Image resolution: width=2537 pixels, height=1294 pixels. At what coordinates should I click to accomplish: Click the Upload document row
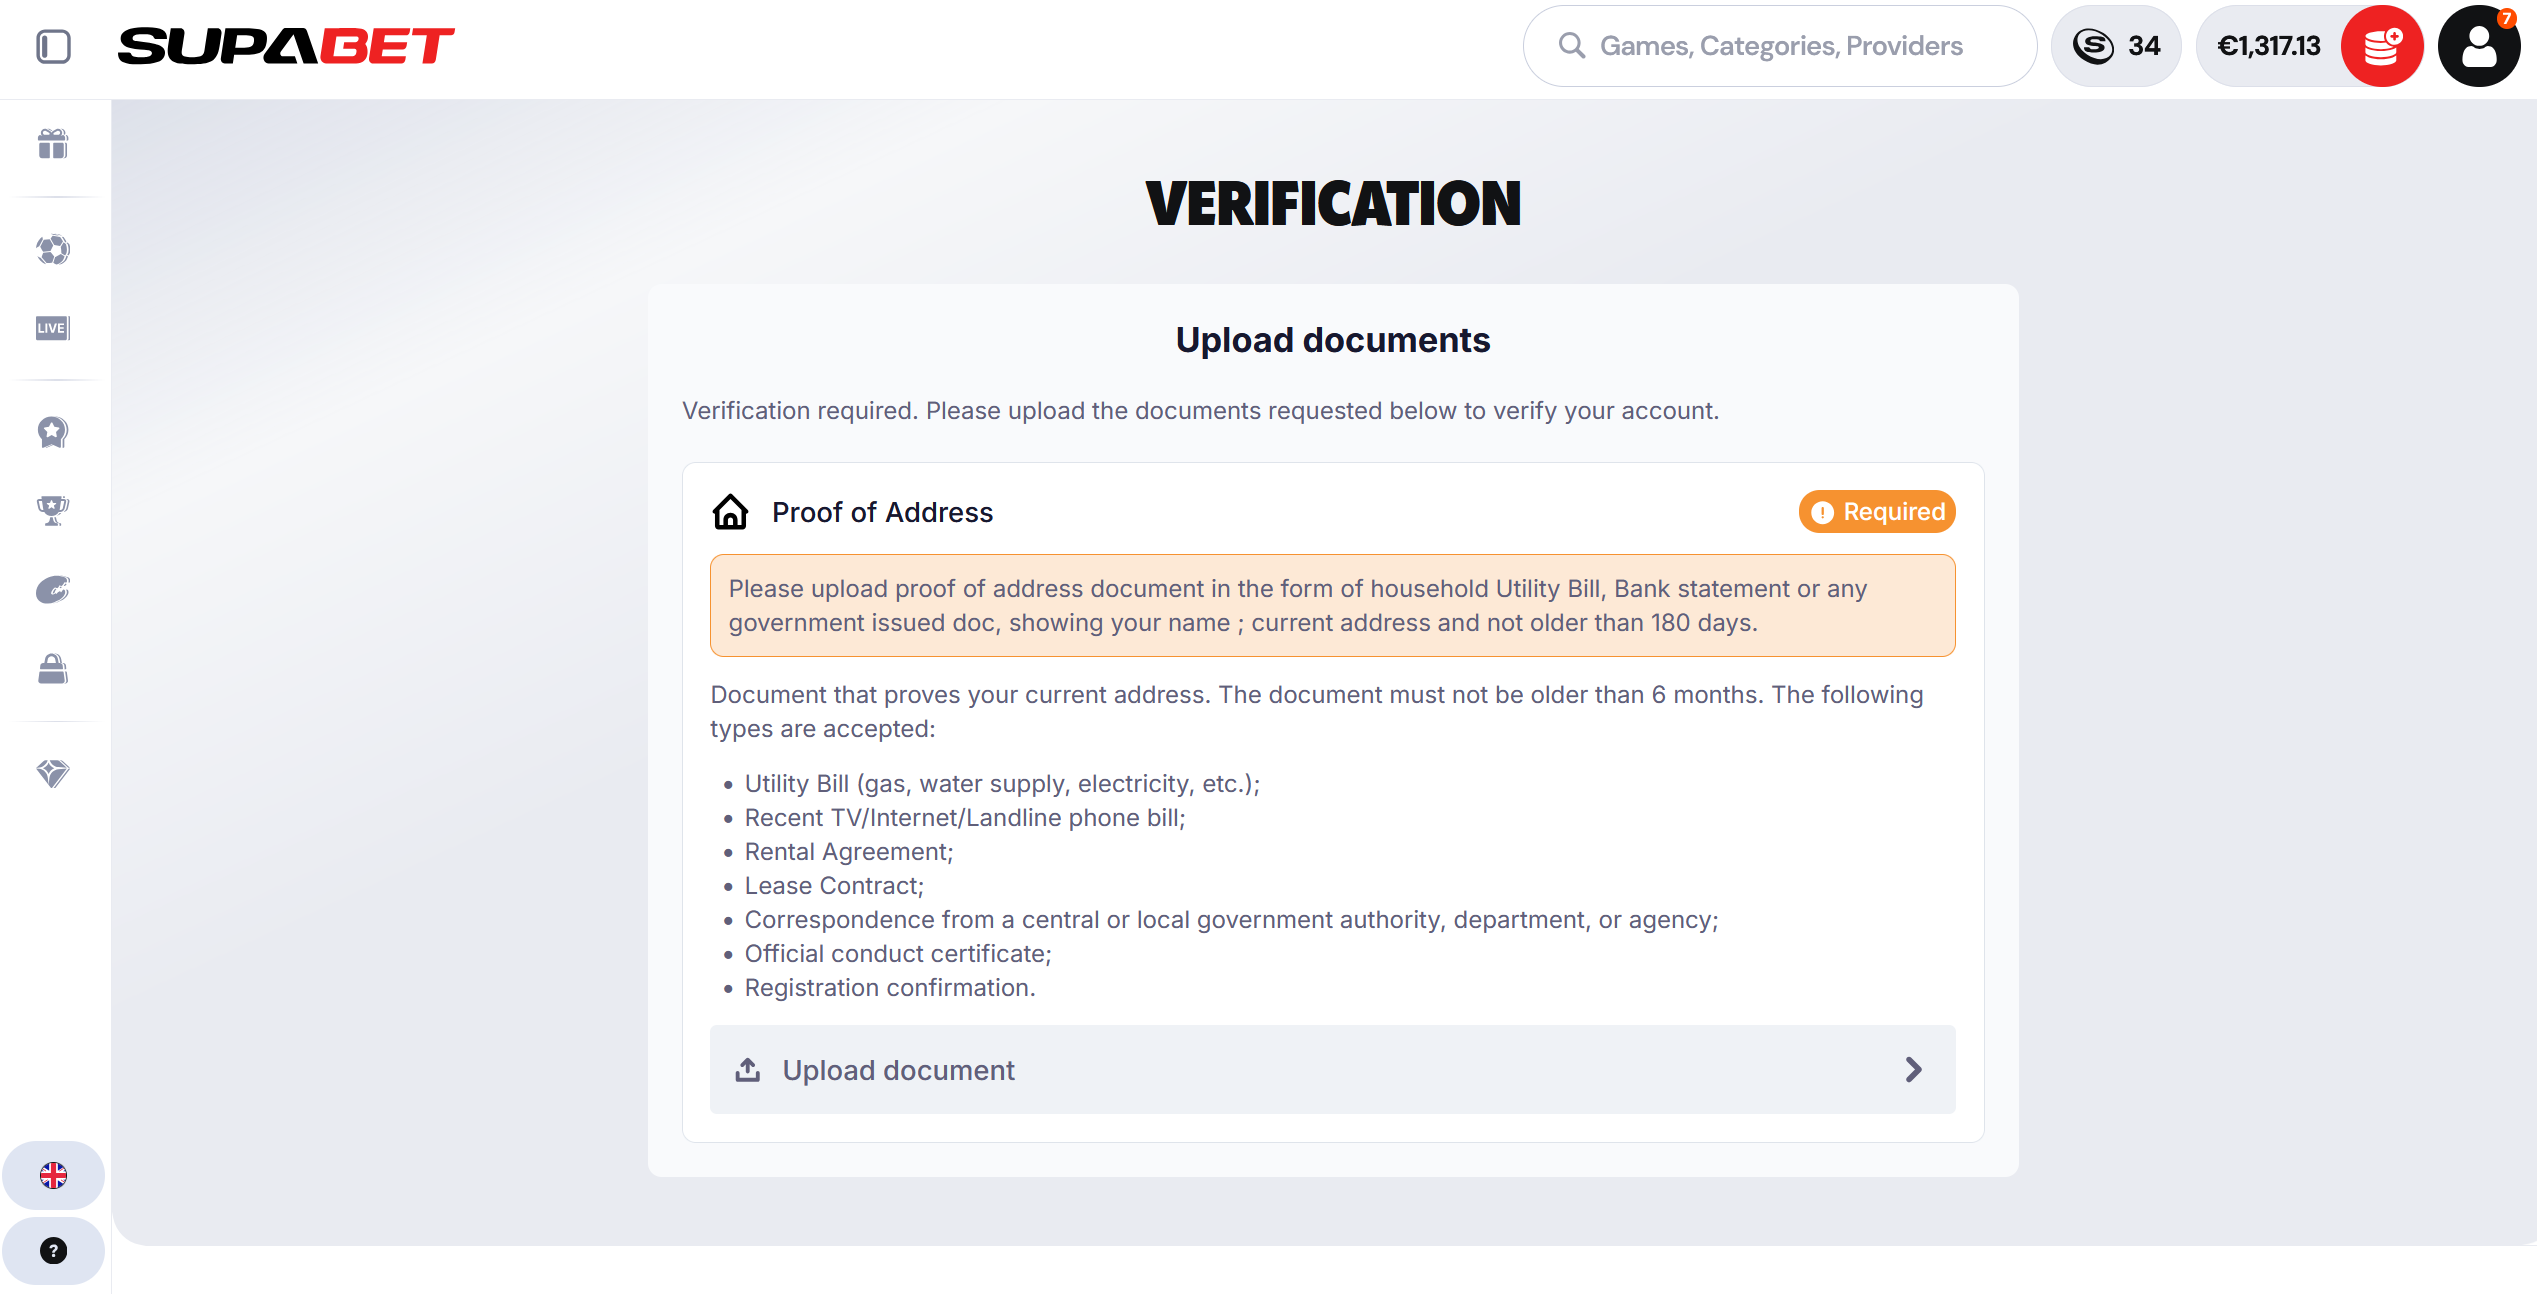[1332, 1069]
